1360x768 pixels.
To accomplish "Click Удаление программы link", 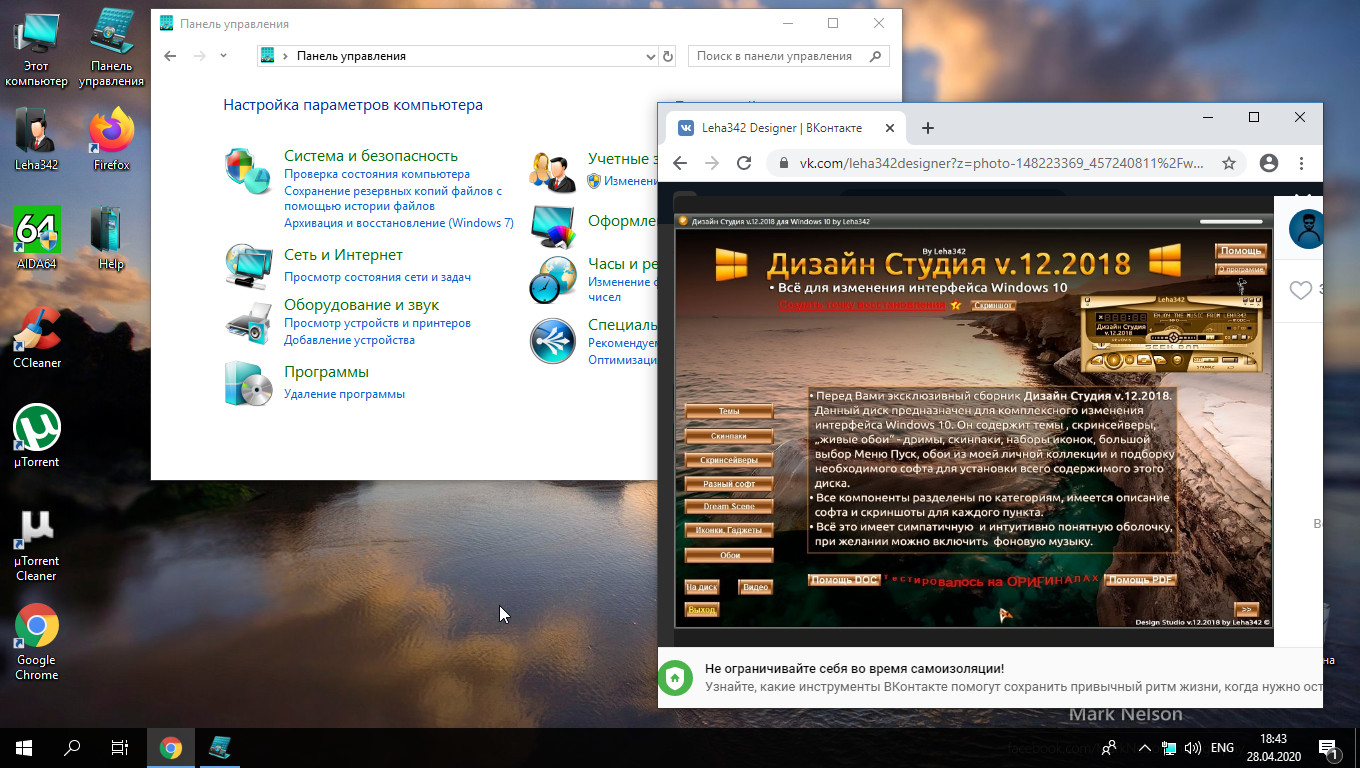I will click(344, 394).
